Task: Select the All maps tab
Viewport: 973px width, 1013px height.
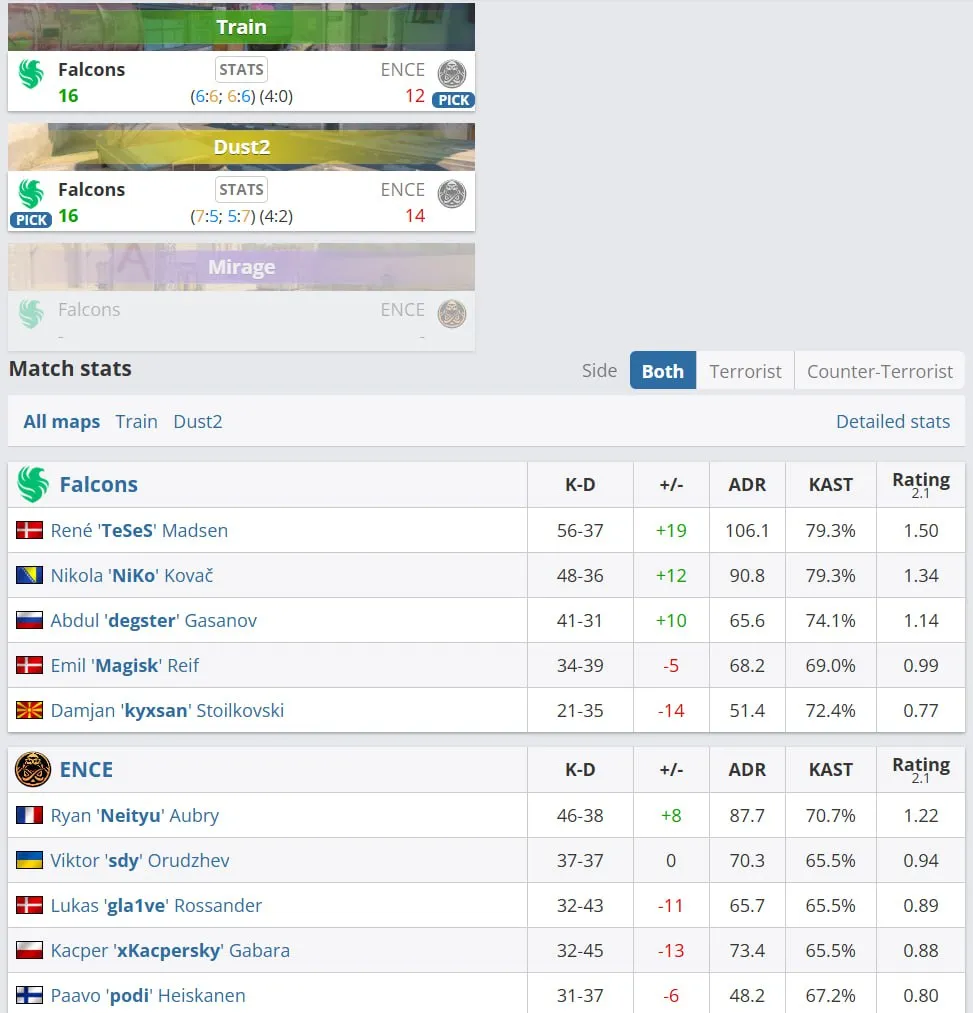Action: (x=62, y=421)
